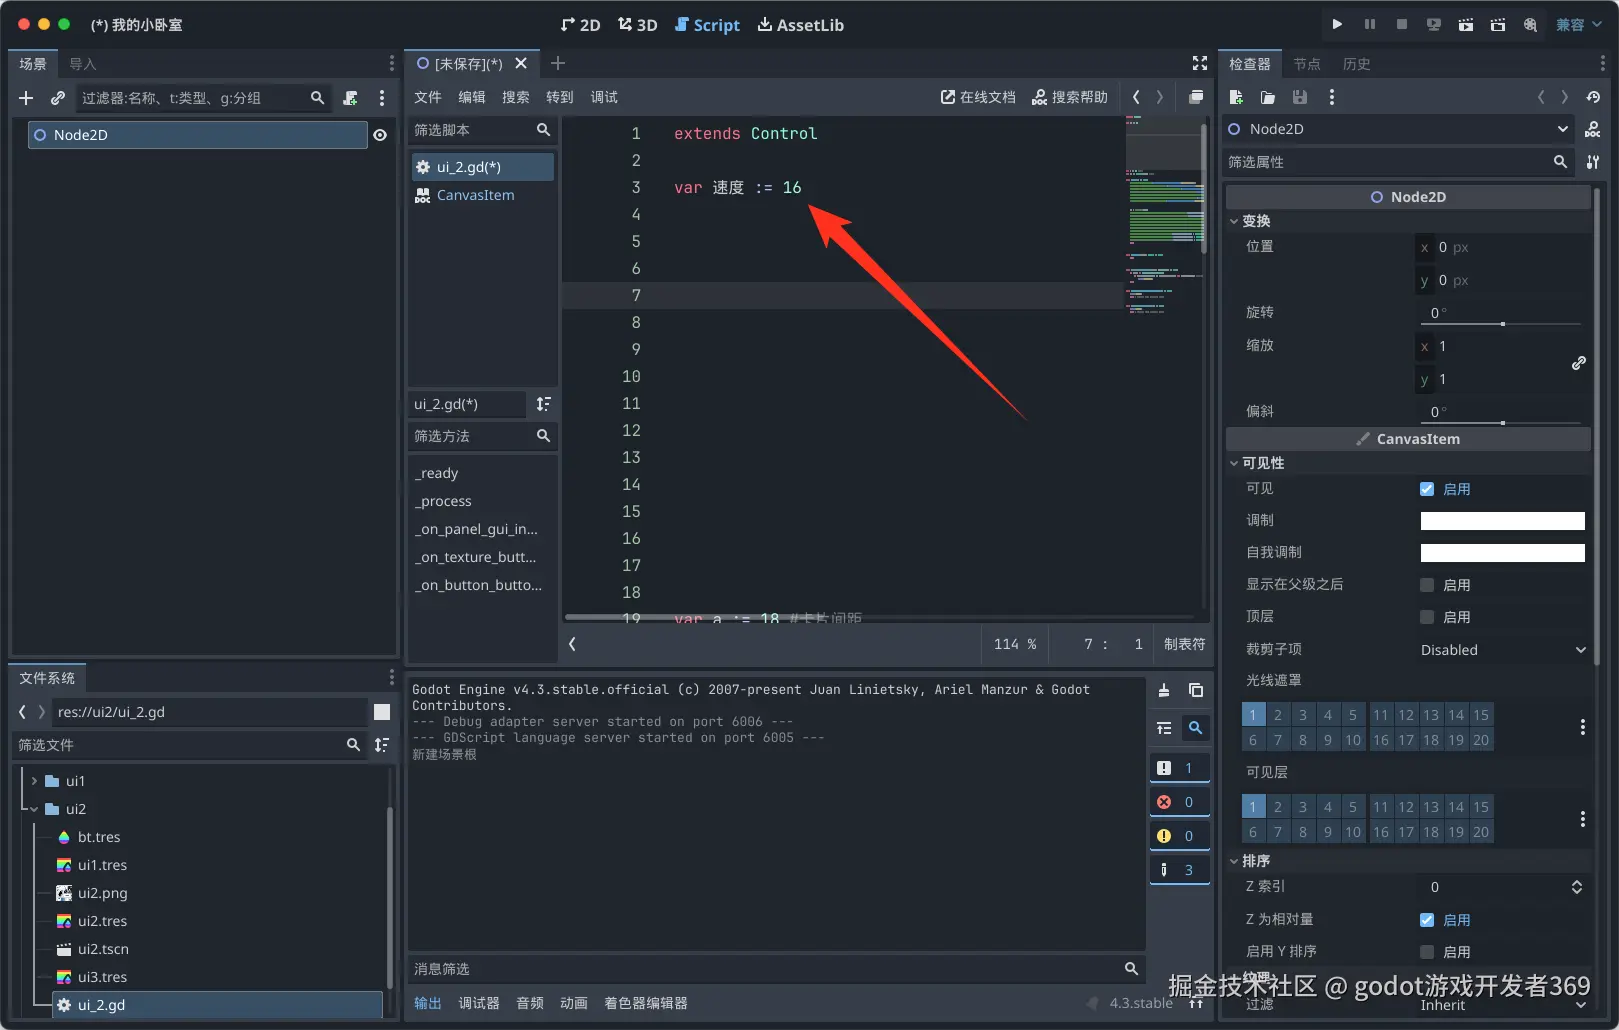Viewport: 1619px width, 1030px height.
Task: Toggle Z 为相对量 checkbox
Action: click(1427, 920)
